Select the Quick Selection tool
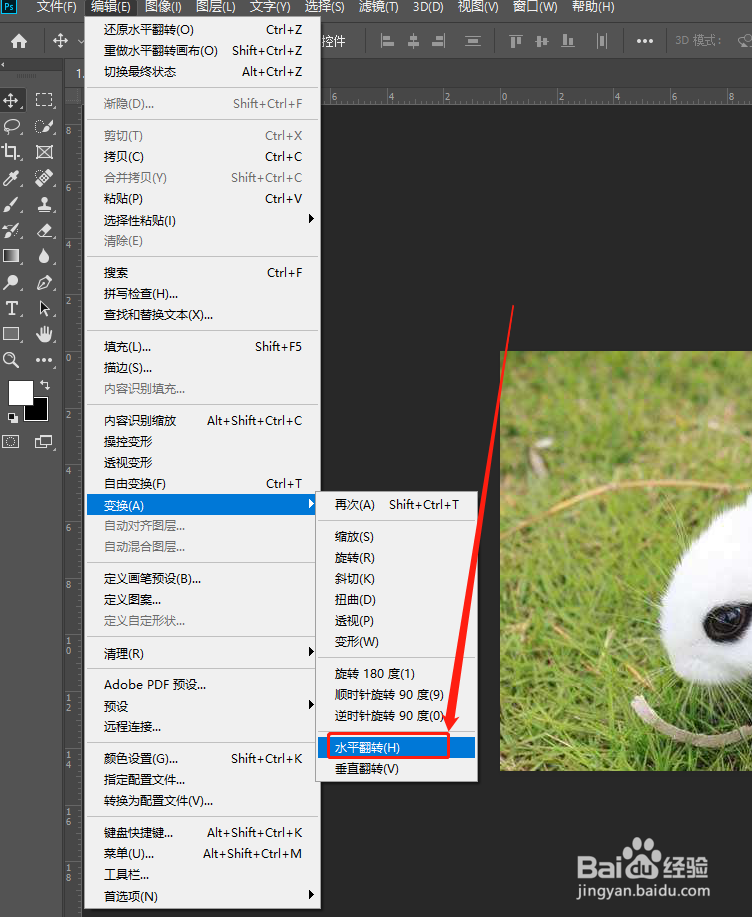Image resolution: width=752 pixels, height=917 pixels. (x=44, y=126)
